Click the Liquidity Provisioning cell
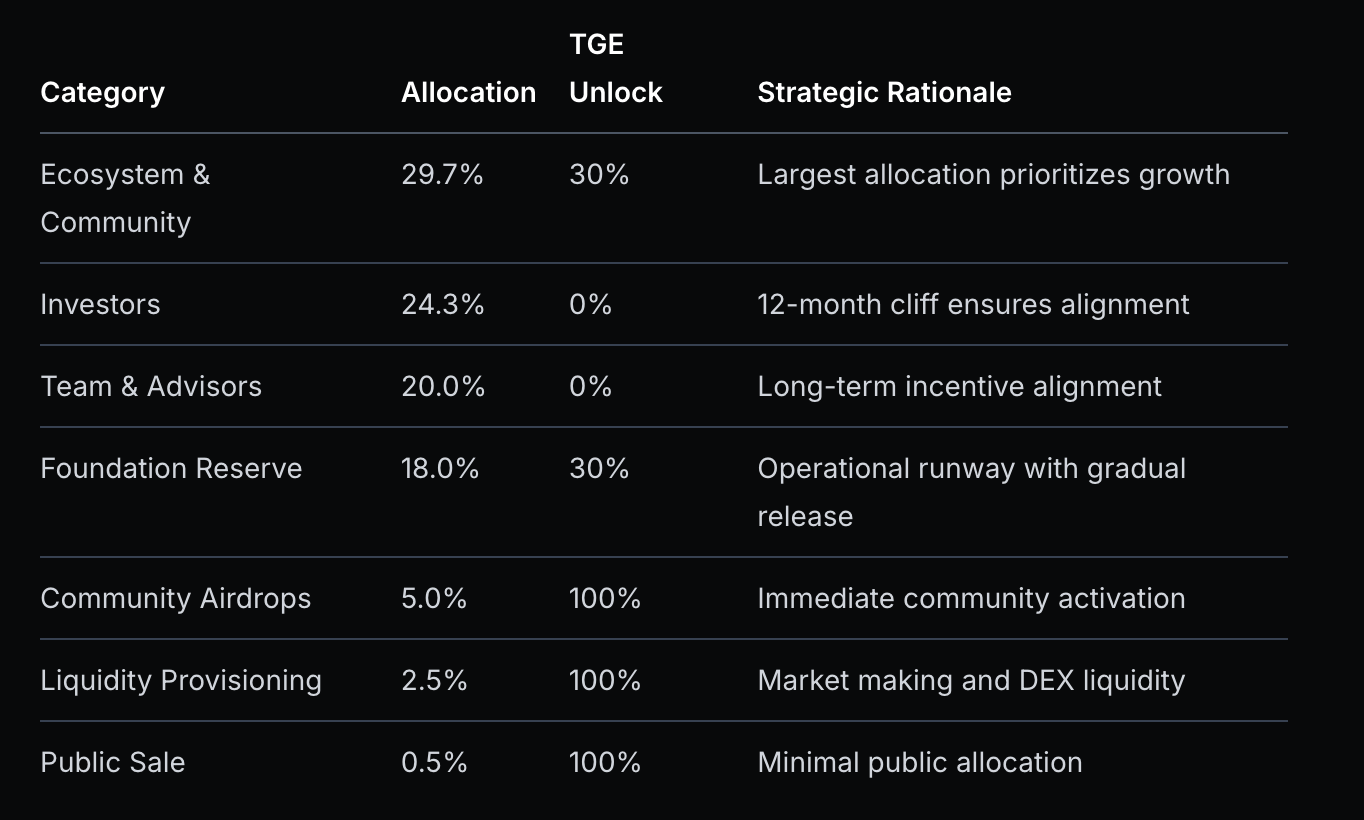This screenshot has width=1364, height=820. pos(181,680)
